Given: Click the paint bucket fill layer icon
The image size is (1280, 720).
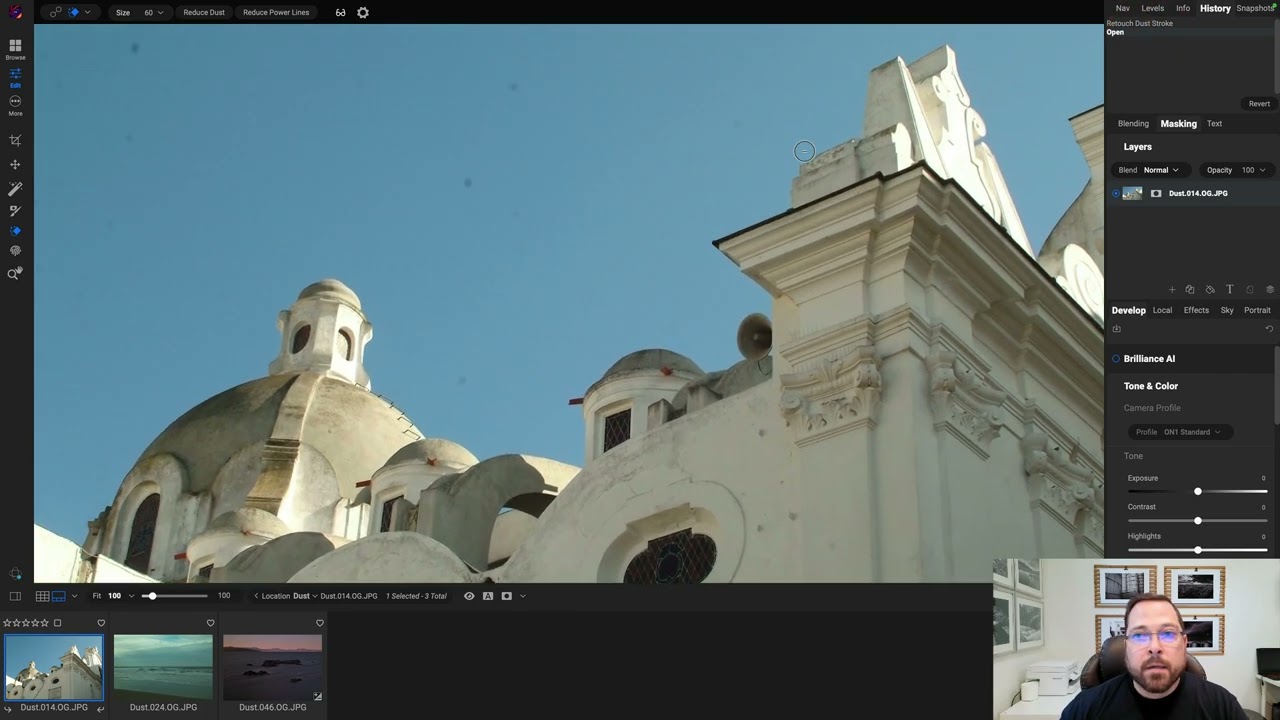Looking at the screenshot, I should 1210,290.
